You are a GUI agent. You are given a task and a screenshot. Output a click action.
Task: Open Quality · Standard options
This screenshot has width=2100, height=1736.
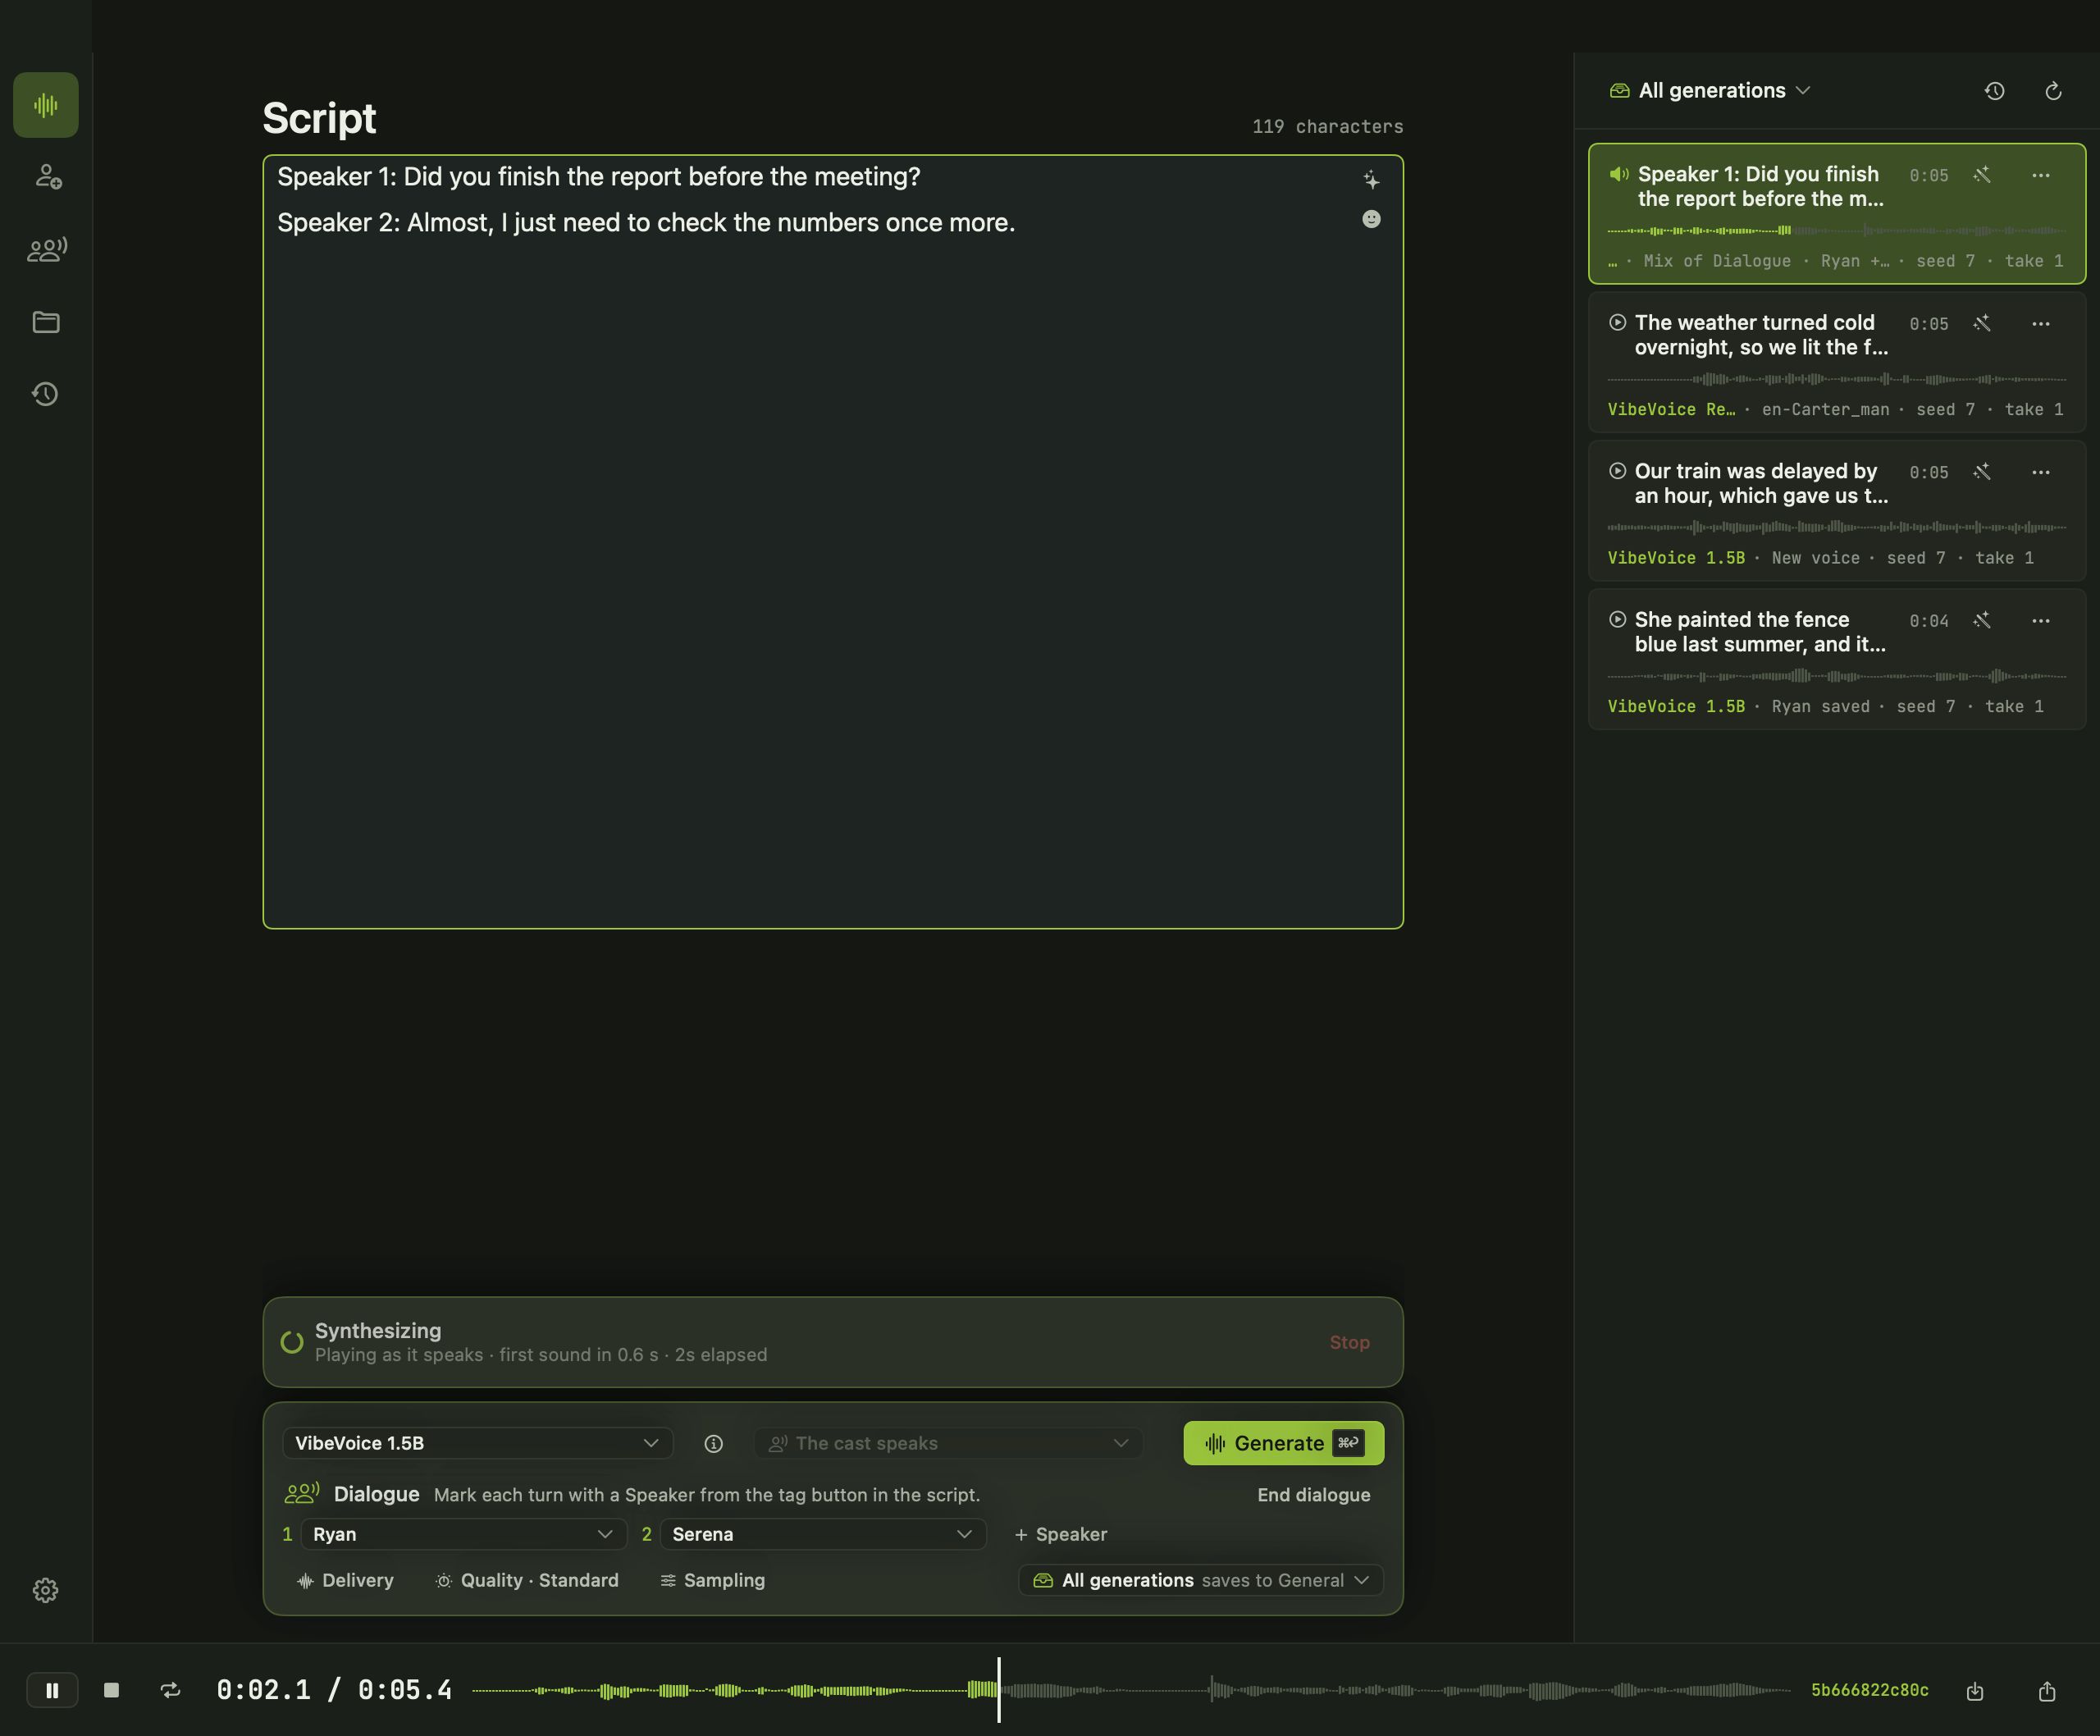tap(527, 1580)
